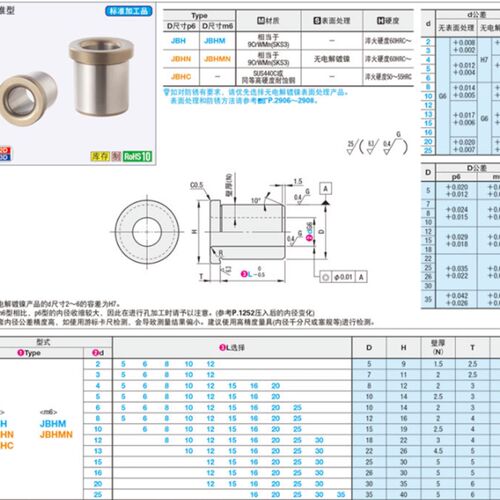The width and height of the screenshot is (500, 500).
Task: Click the d公差 table header
Action: 477,14
